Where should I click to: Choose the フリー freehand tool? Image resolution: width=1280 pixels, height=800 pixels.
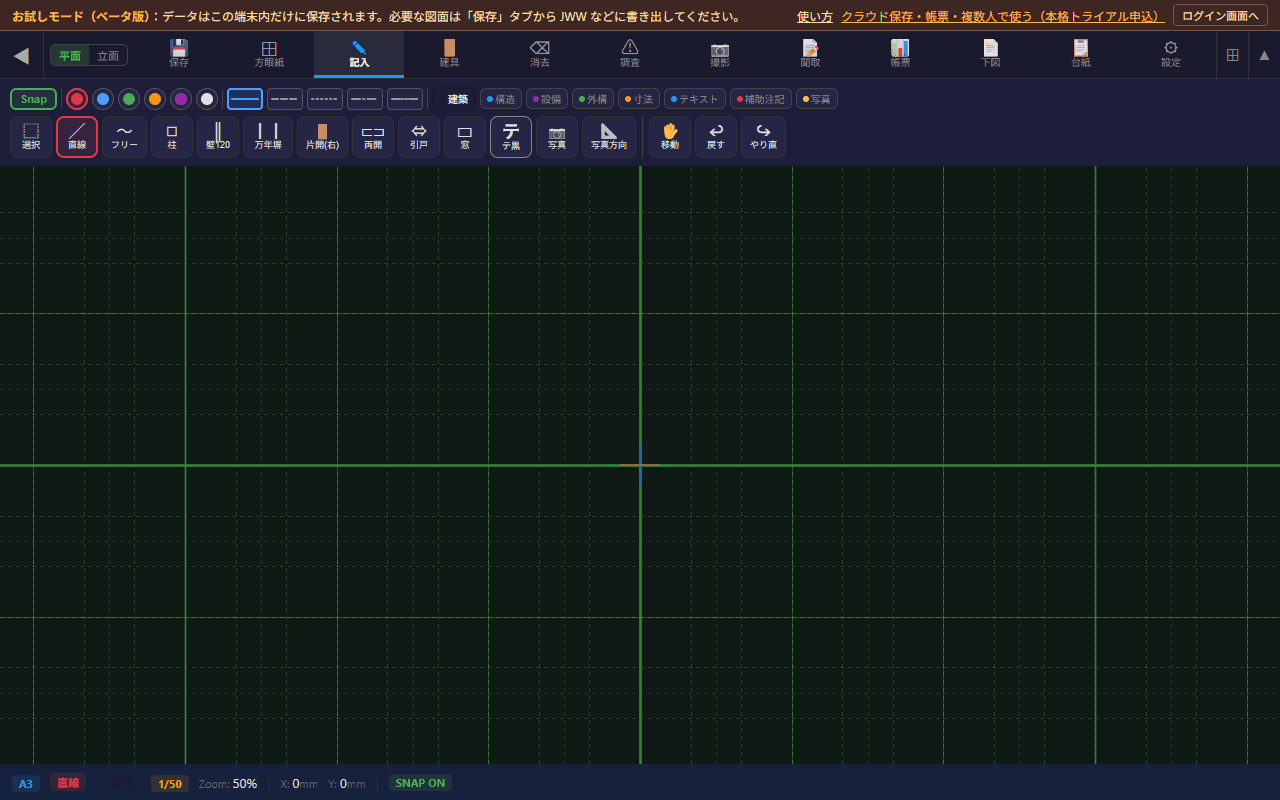124,137
